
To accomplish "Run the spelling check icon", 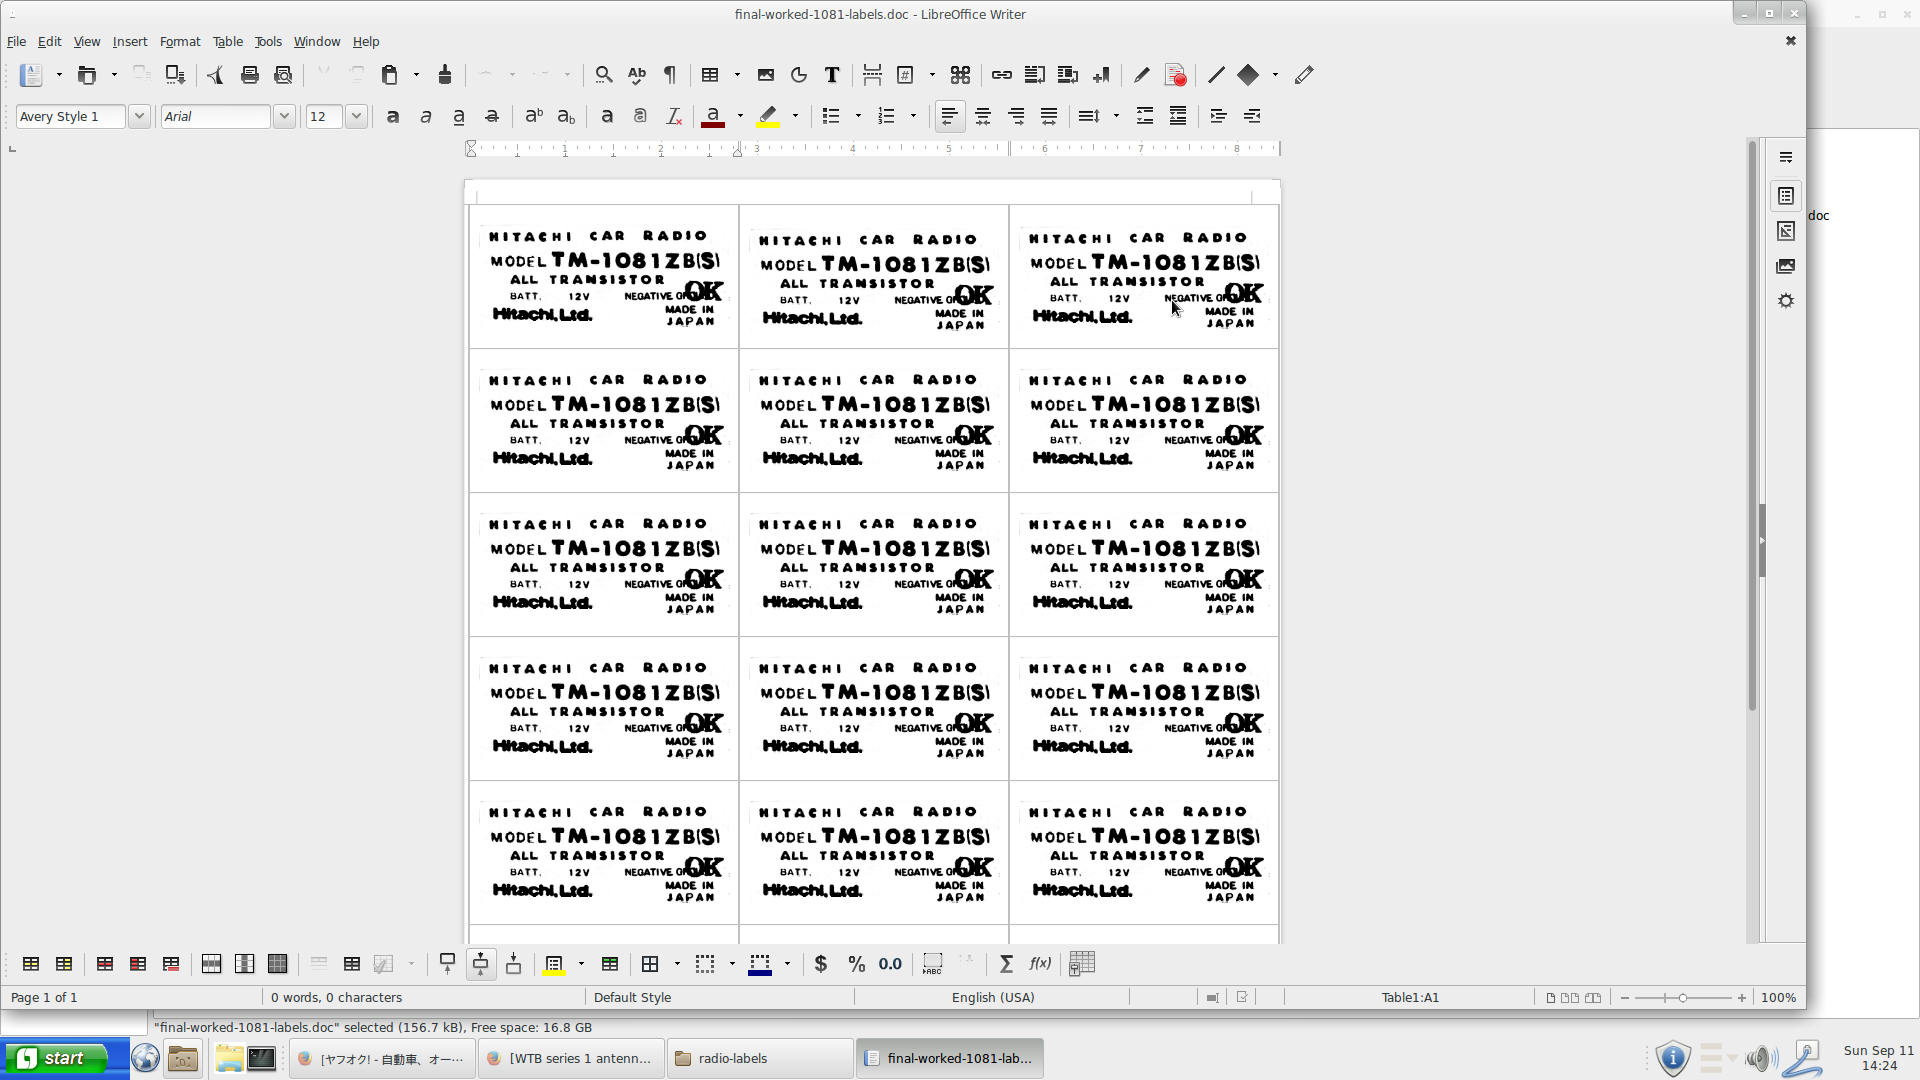I will click(x=637, y=75).
